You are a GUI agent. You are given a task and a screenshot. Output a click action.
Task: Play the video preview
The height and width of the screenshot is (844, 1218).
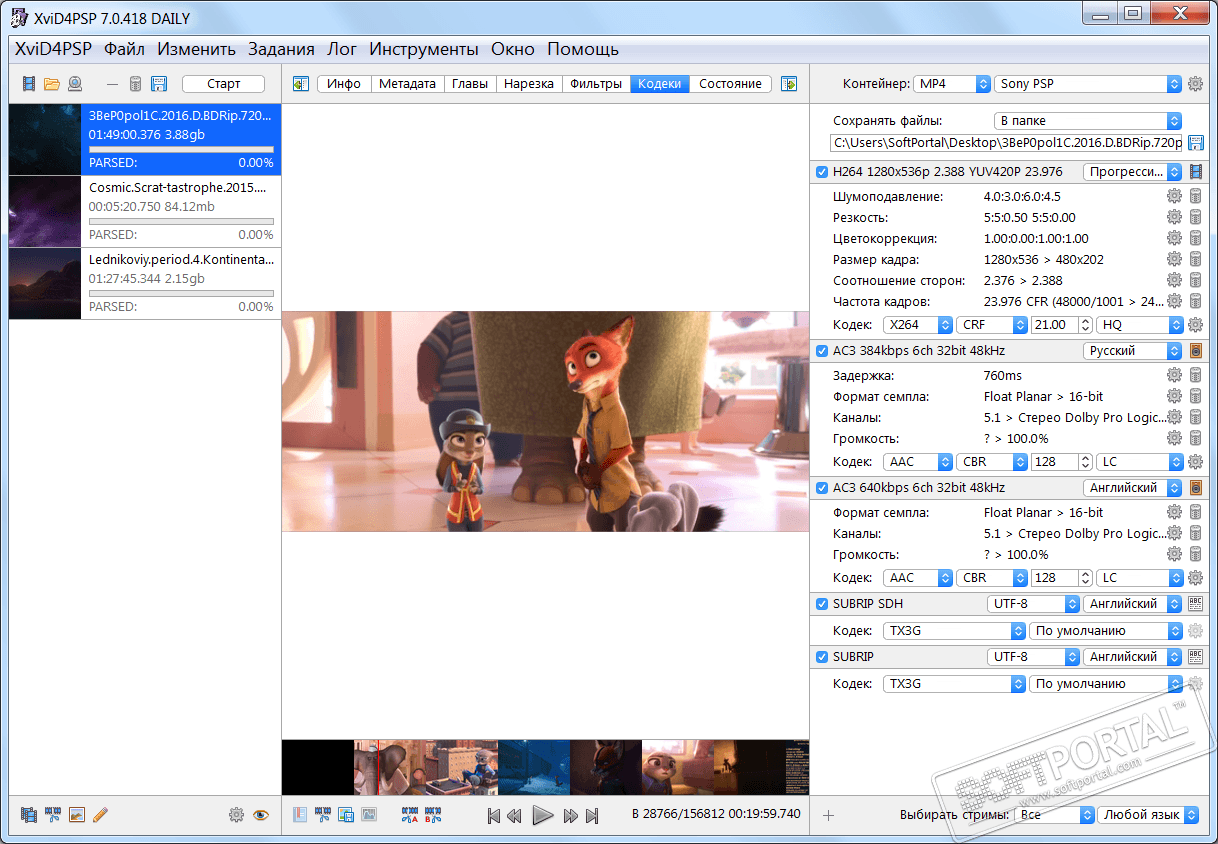[542, 815]
